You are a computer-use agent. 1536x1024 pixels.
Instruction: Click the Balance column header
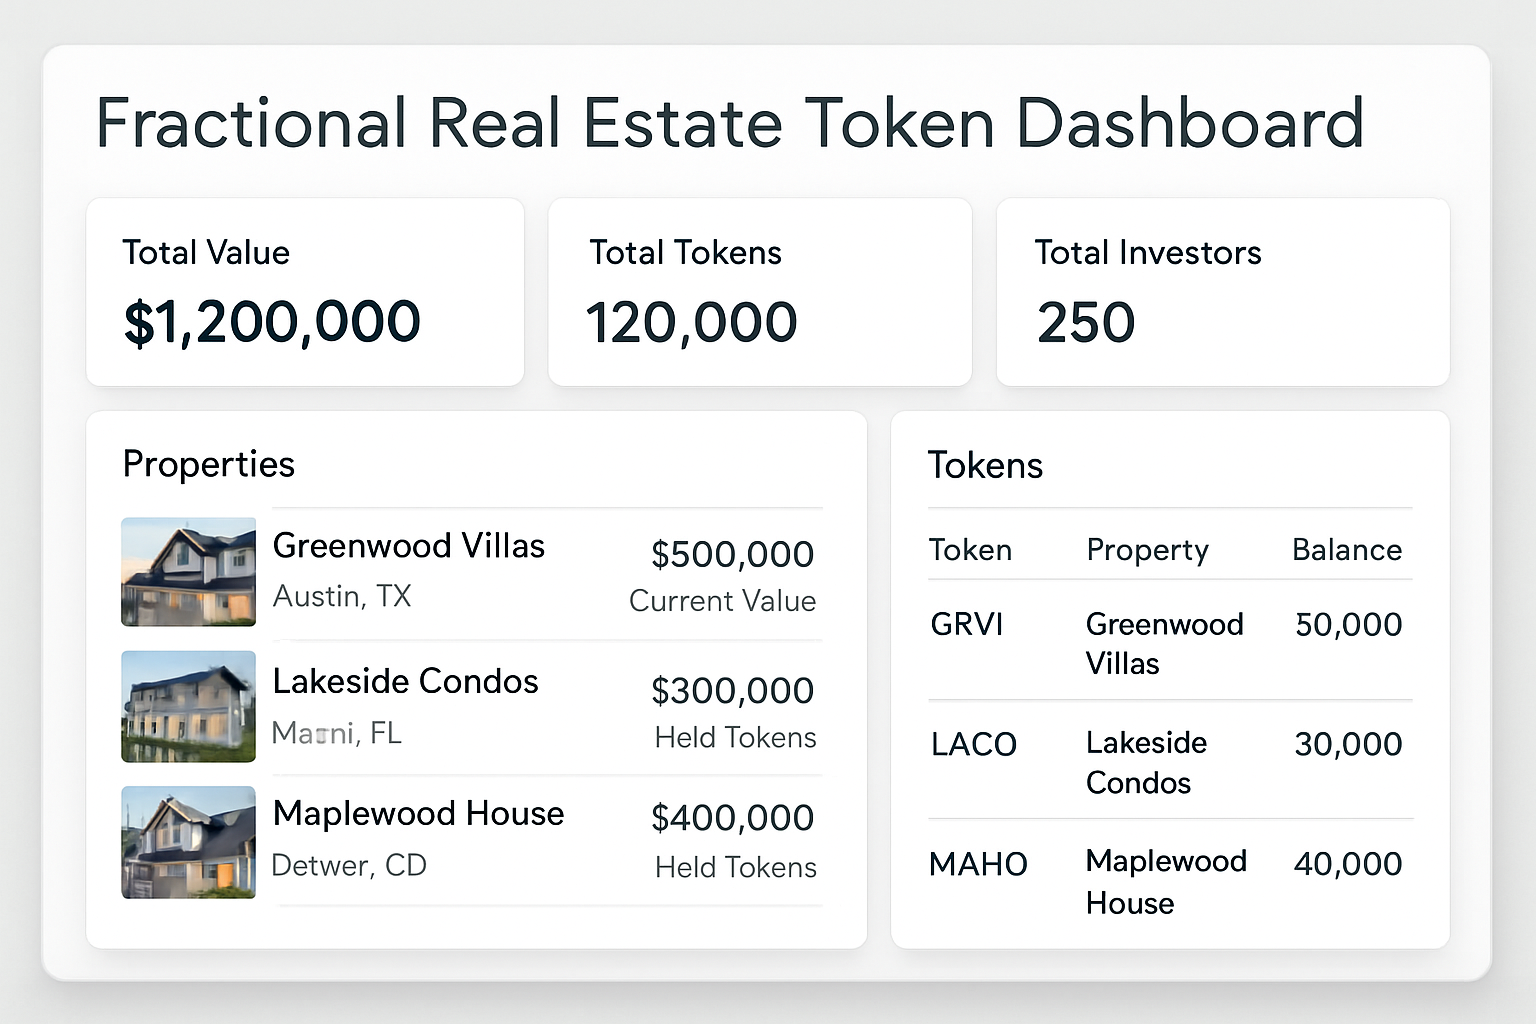1346,549
